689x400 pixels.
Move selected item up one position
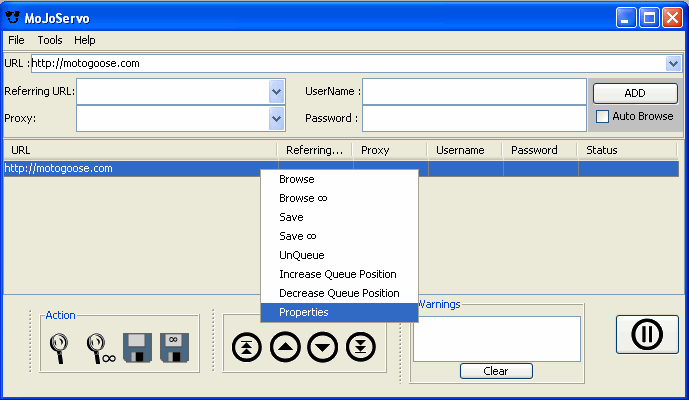pos(284,347)
